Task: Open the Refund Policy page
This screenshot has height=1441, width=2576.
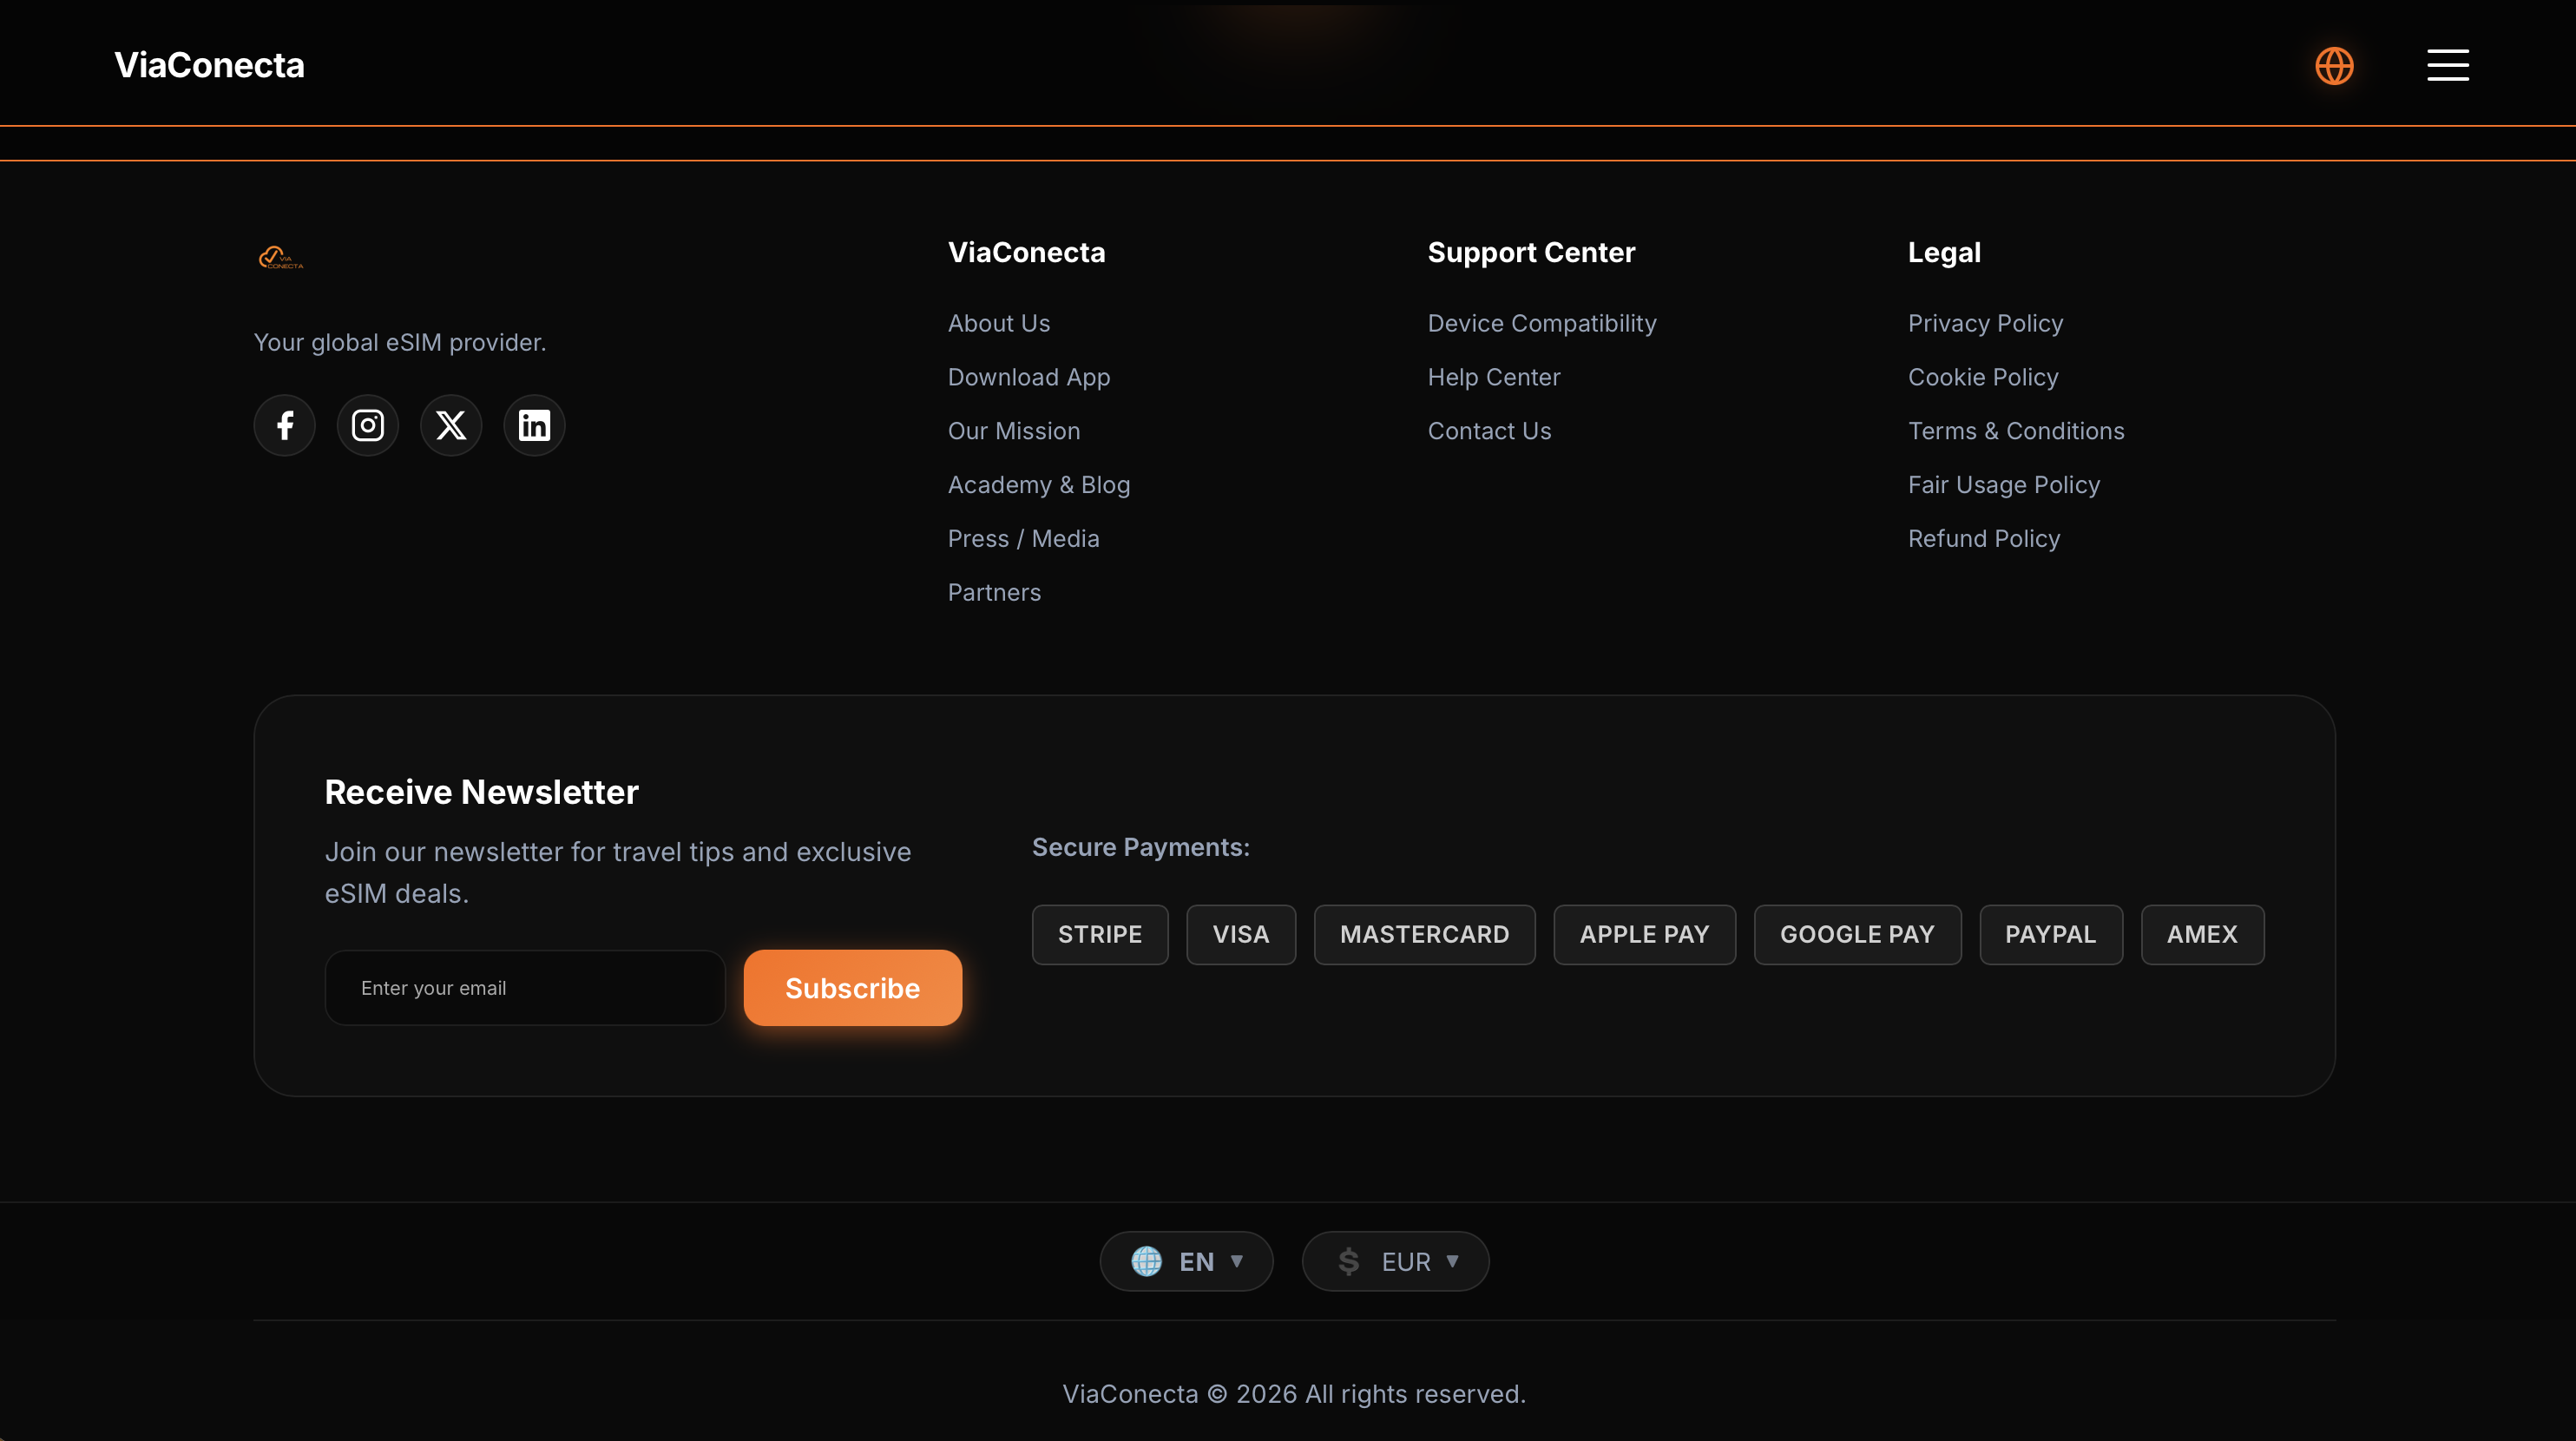Action: (x=1984, y=538)
